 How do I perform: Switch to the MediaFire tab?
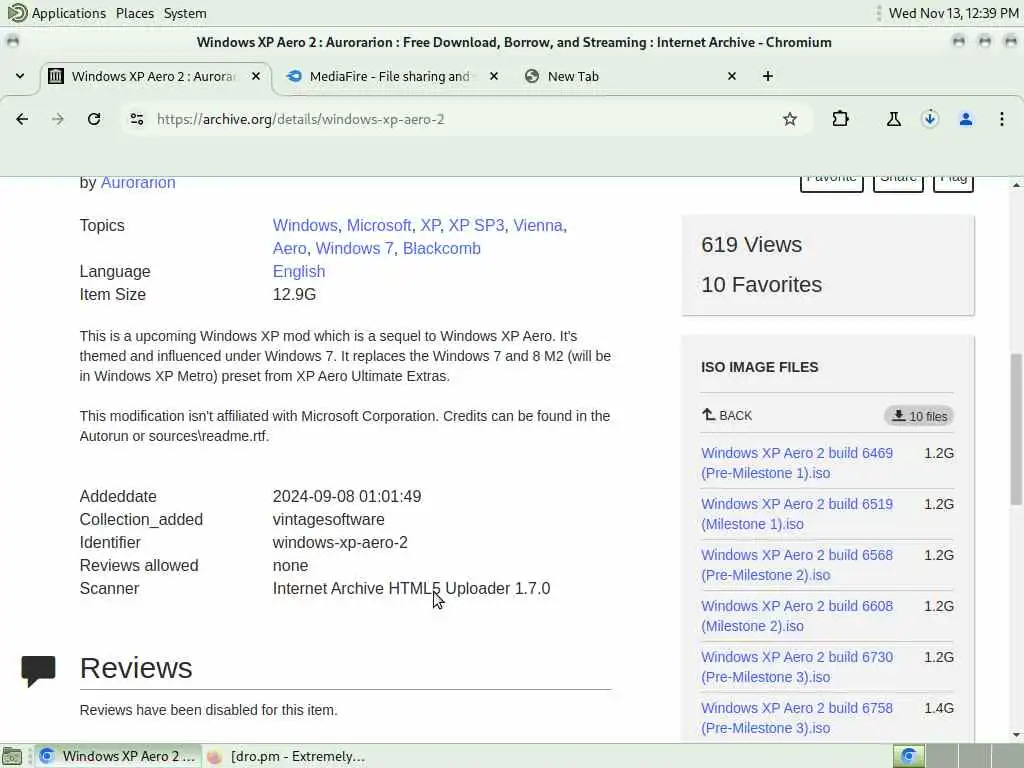[x=391, y=76]
